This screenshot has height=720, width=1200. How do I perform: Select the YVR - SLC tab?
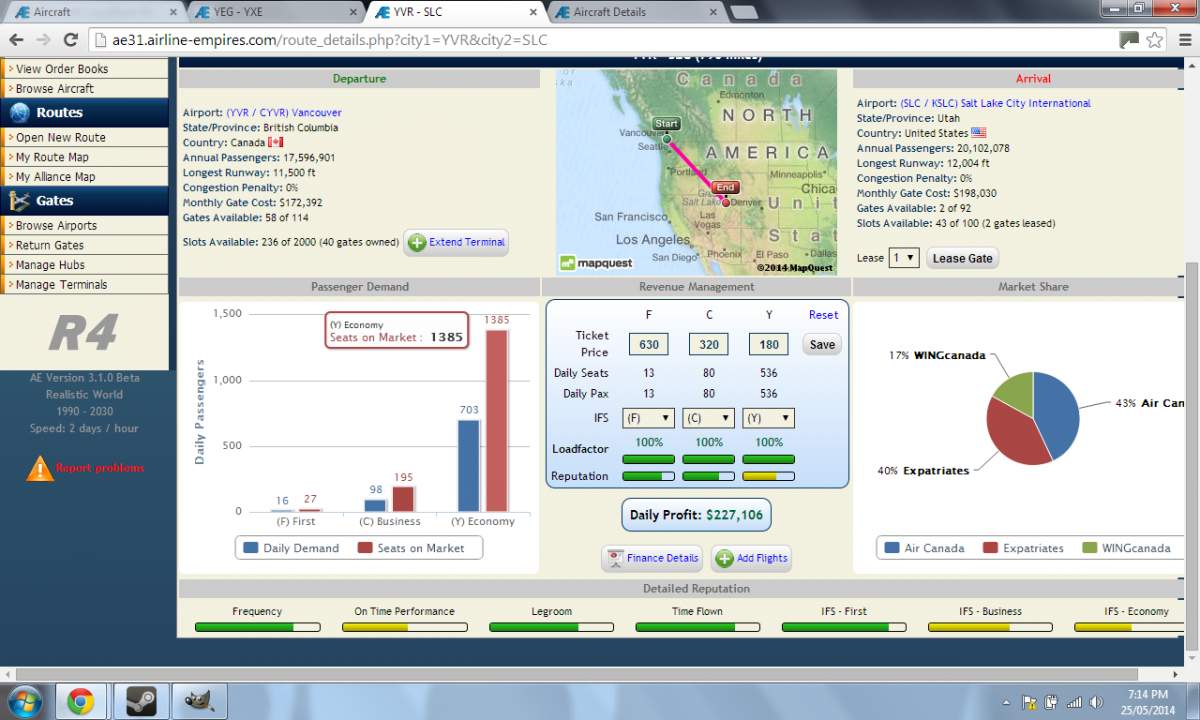click(454, 12)
